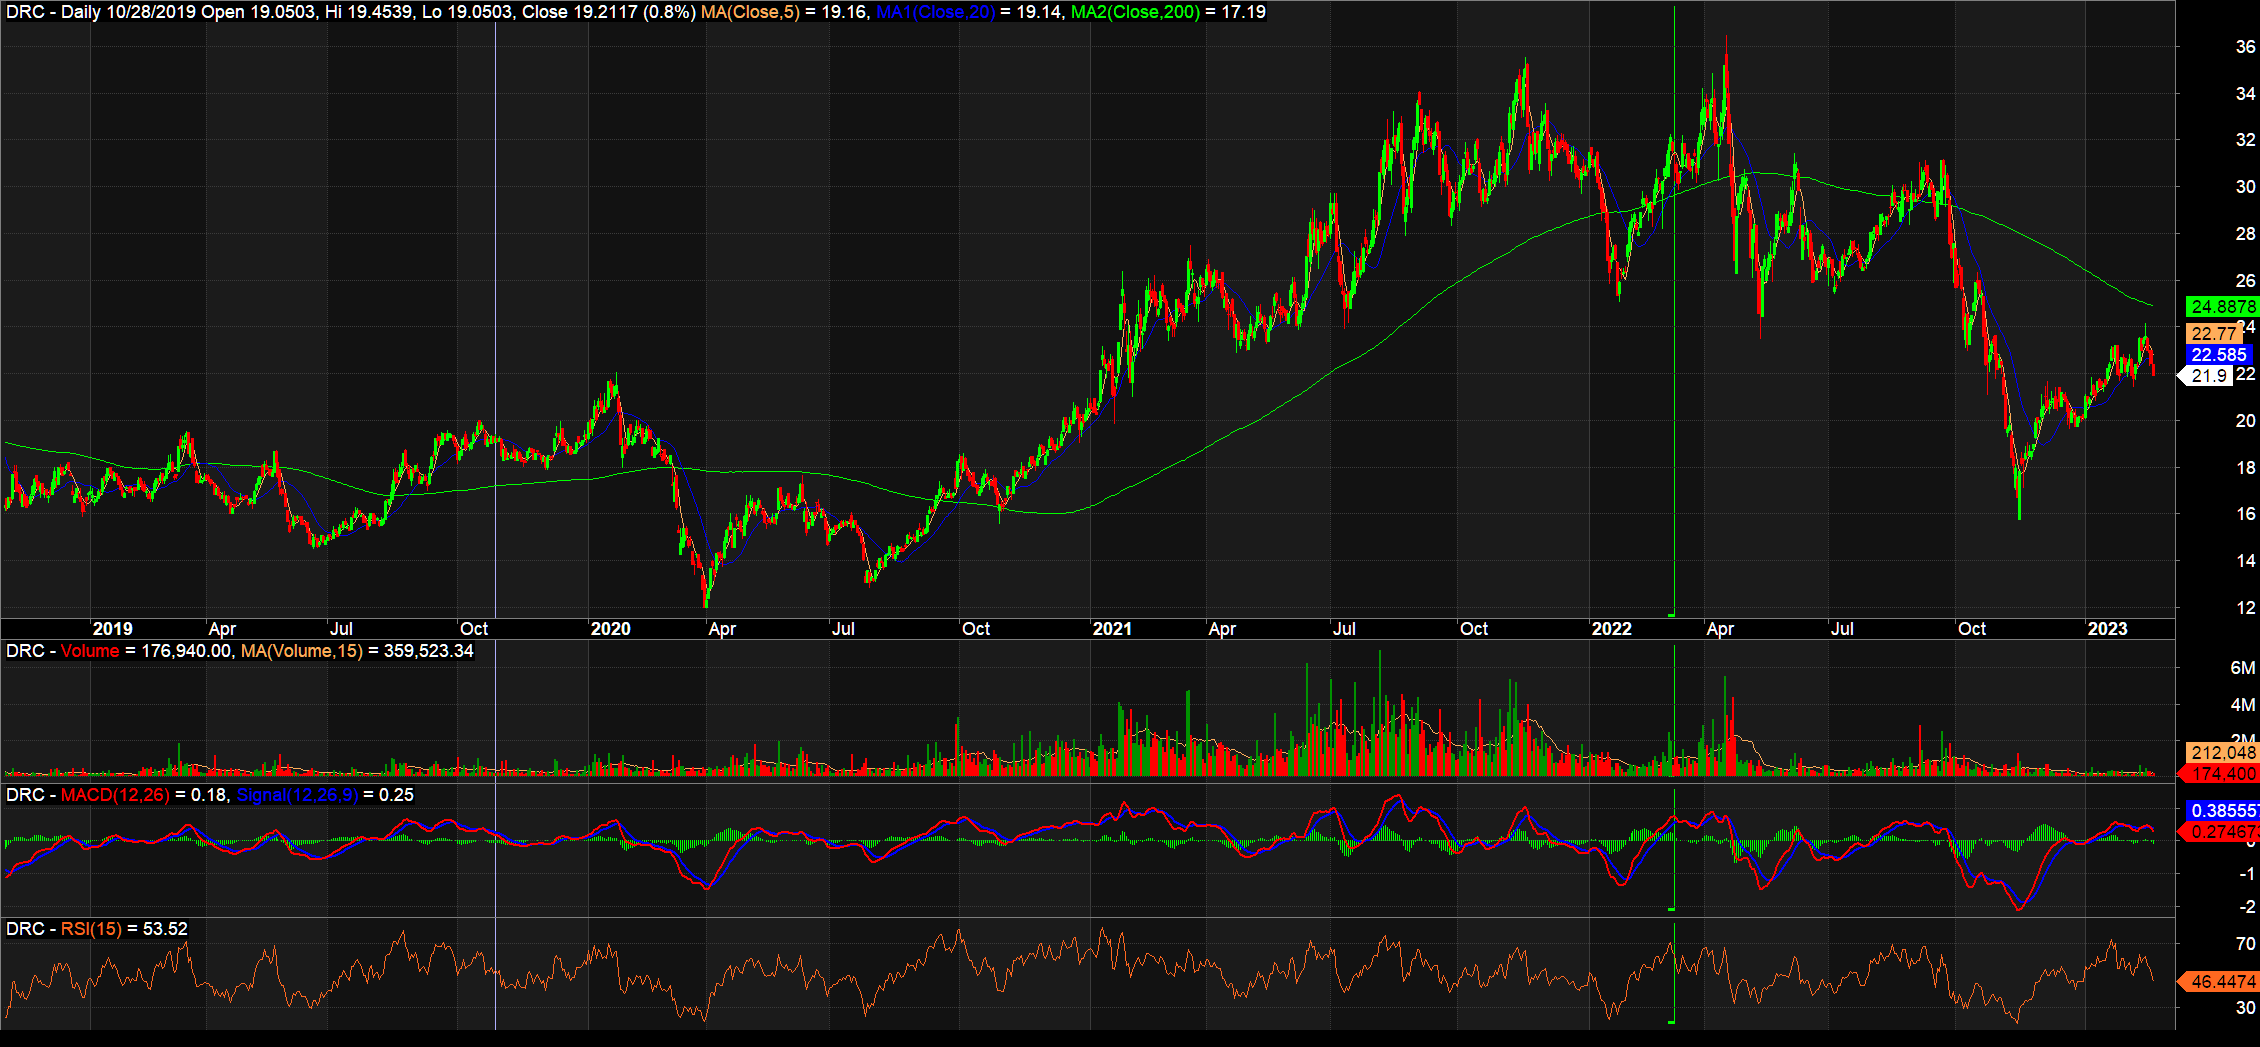Click the blue 0.38555 MACD value tag
The width and height of the screenshot is (2260, 1047).
(2222, 811)
